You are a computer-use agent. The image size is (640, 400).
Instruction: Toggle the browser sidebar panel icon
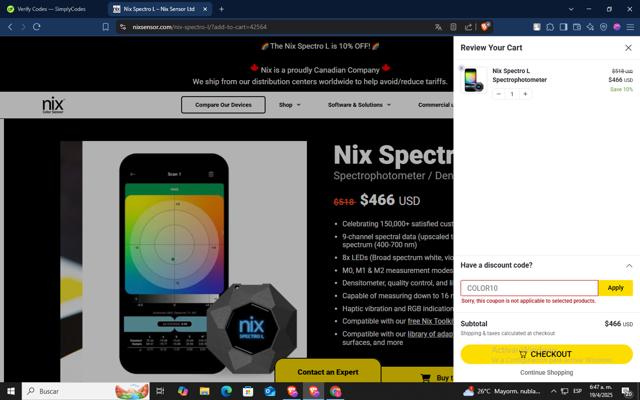point(563,27)
